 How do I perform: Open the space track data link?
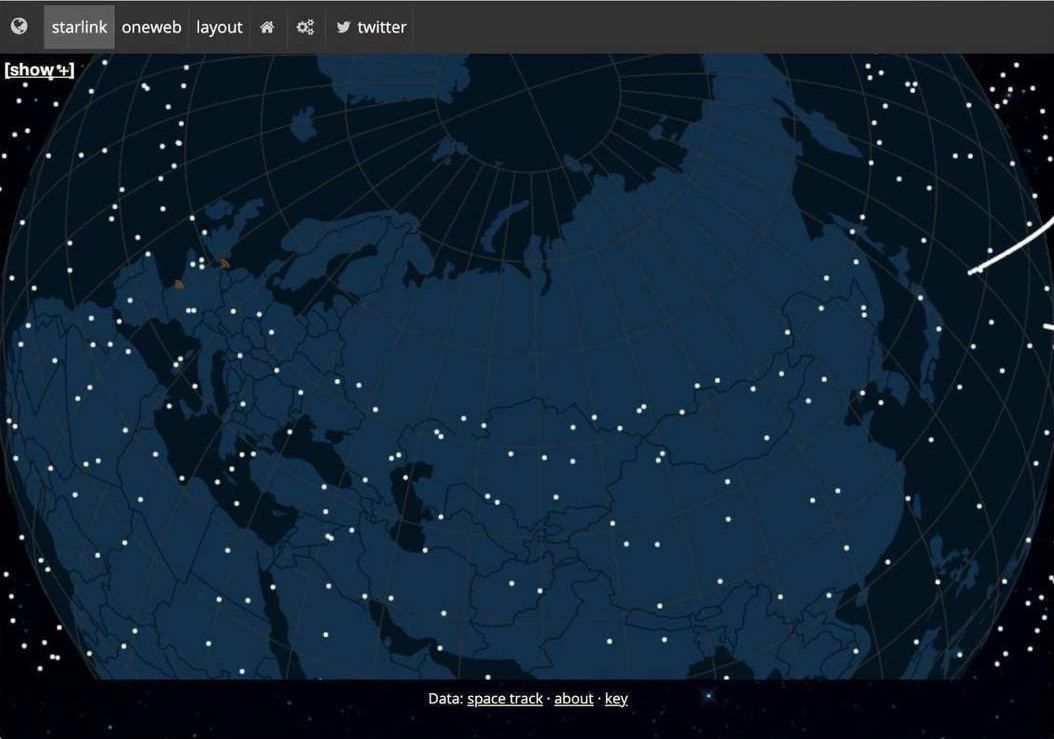click(x=505, y=699)
